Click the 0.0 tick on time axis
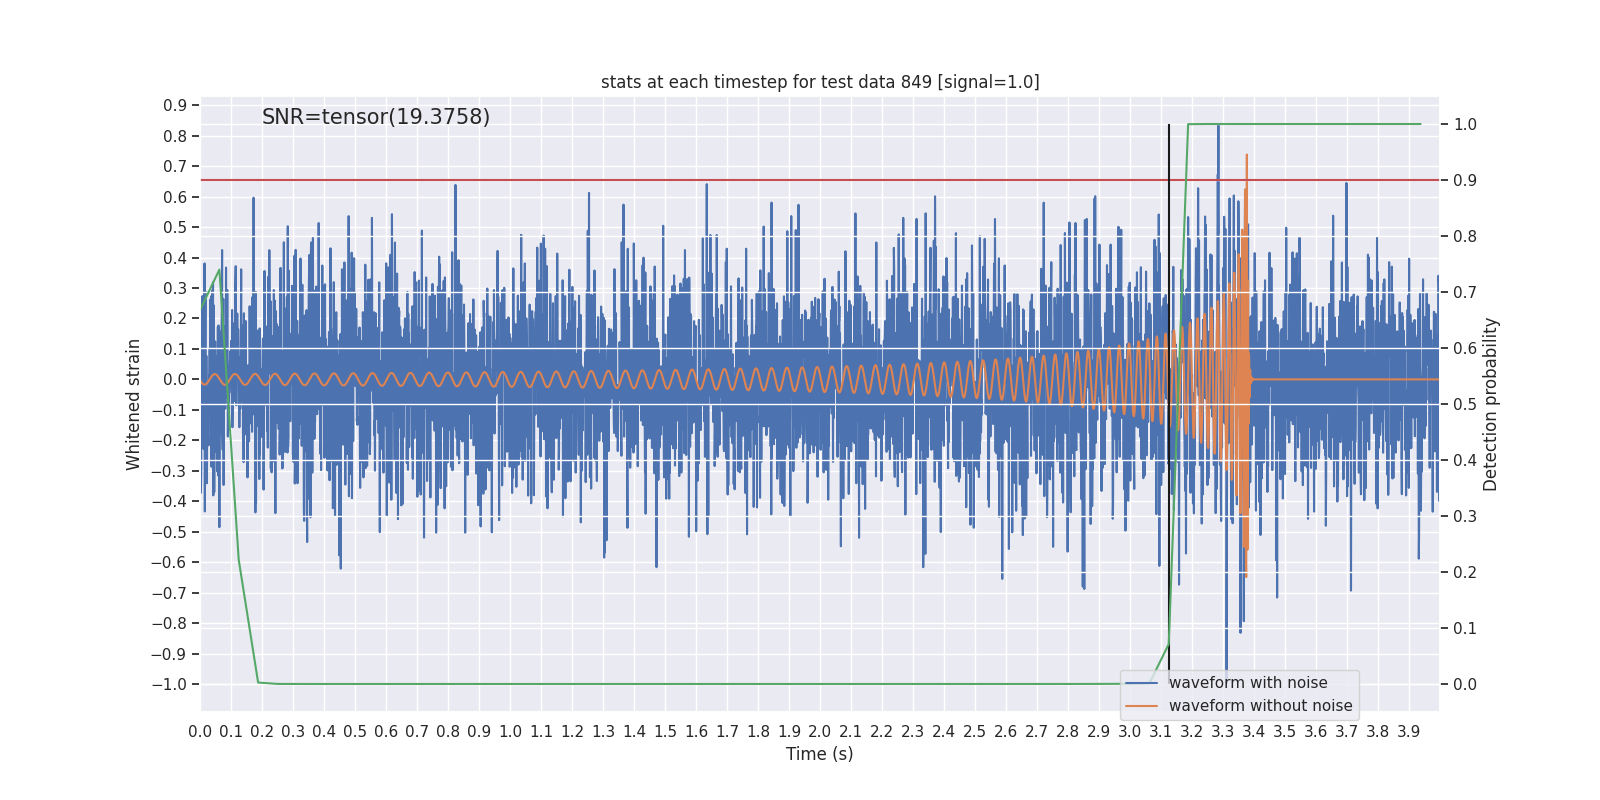This screenshot has height=800, width=1600. (200, 732)
